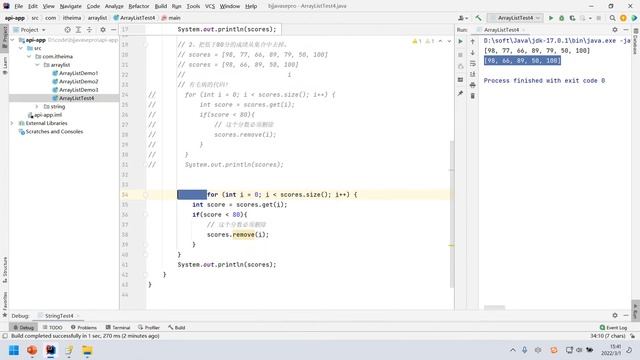Switch to the TODO tool window tab
640x360 pixels.
tap(53, 327)
